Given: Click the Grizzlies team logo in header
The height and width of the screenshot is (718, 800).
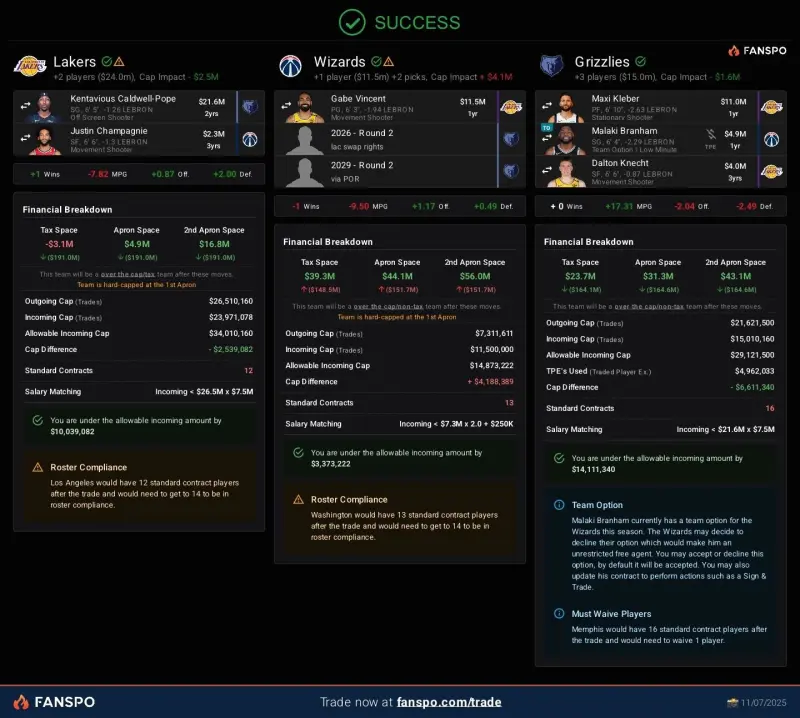Looking at the screenshot, I should pos(552,67).
